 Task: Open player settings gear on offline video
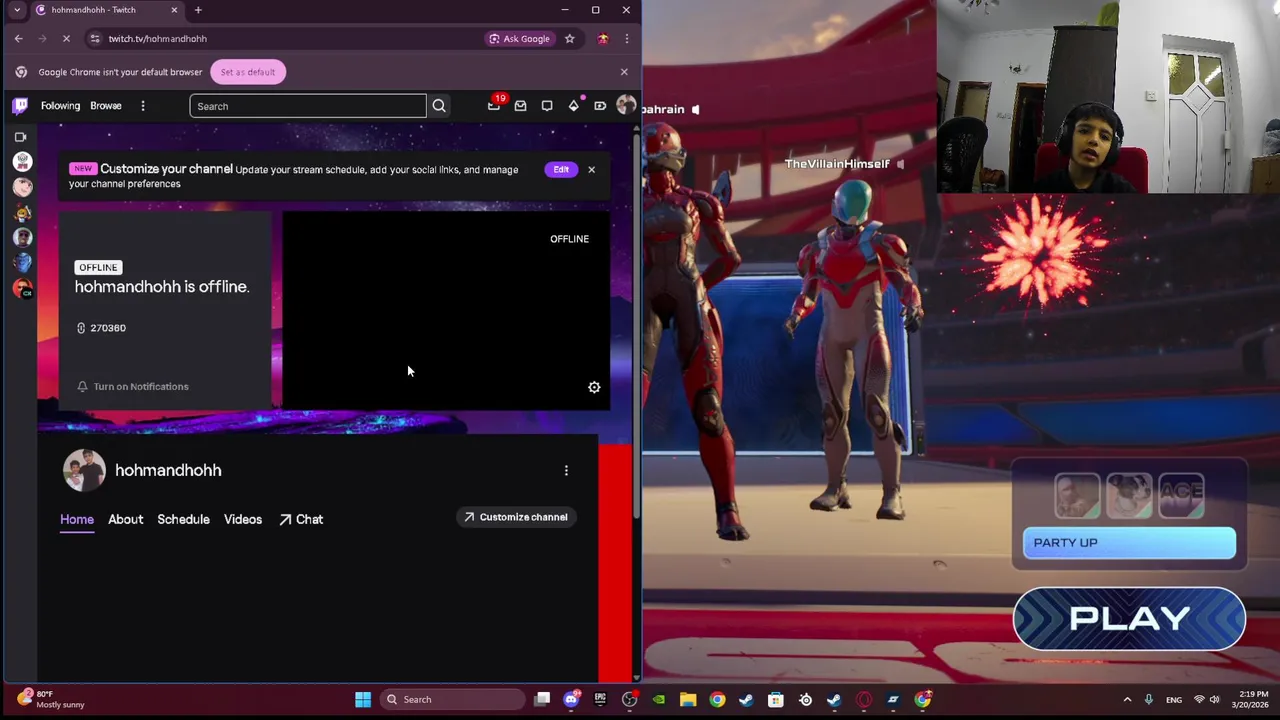coord(594,387)
